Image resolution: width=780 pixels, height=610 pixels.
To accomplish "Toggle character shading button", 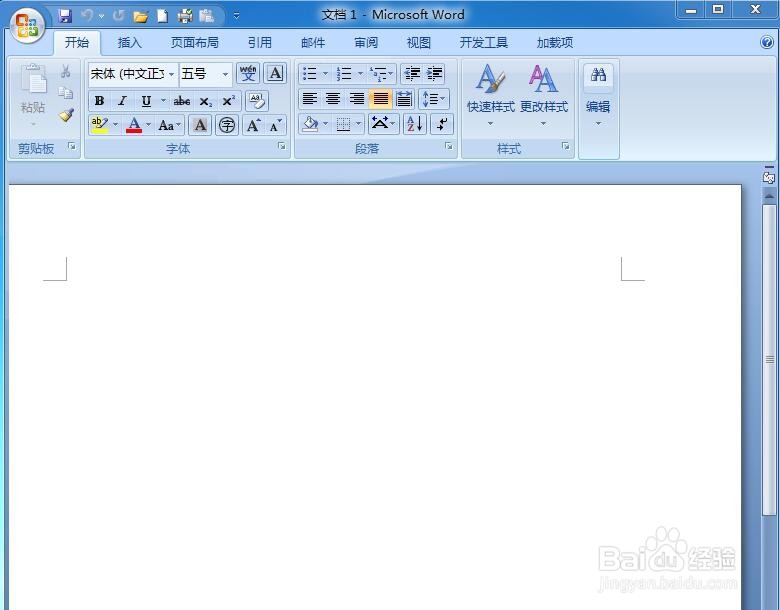I will coord(200,125).
